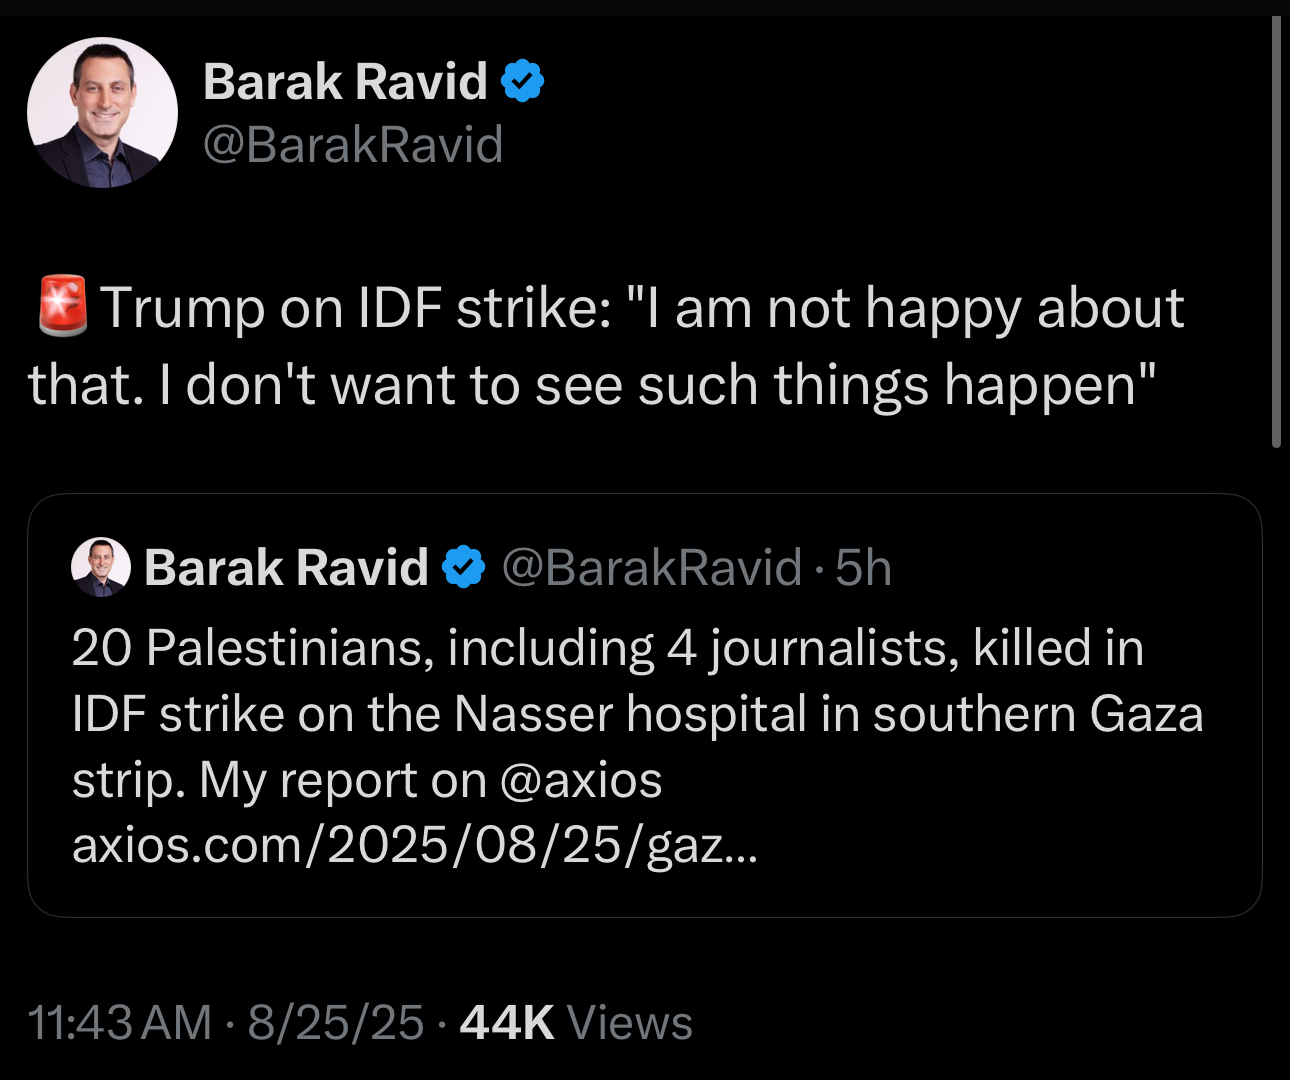Click the 11:43 AM post time
The height and width of the screenshot is (1080, 1290).
click(120, 1022)
